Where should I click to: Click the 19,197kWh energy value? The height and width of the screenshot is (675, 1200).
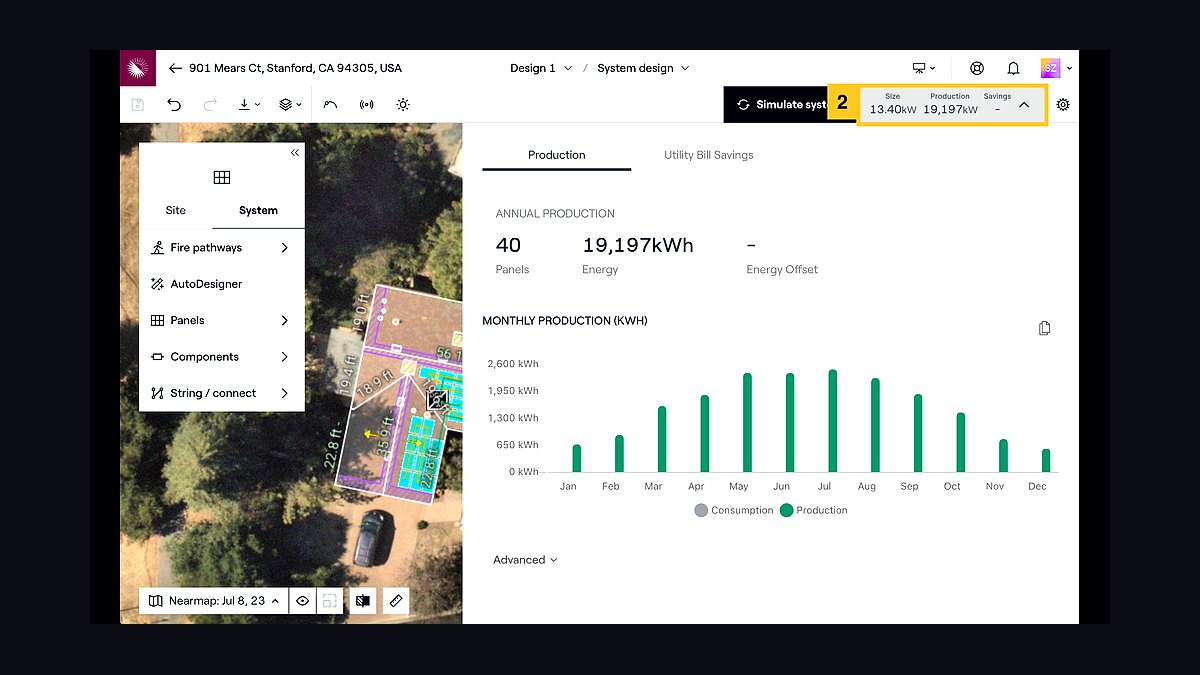tap(638, 246)
